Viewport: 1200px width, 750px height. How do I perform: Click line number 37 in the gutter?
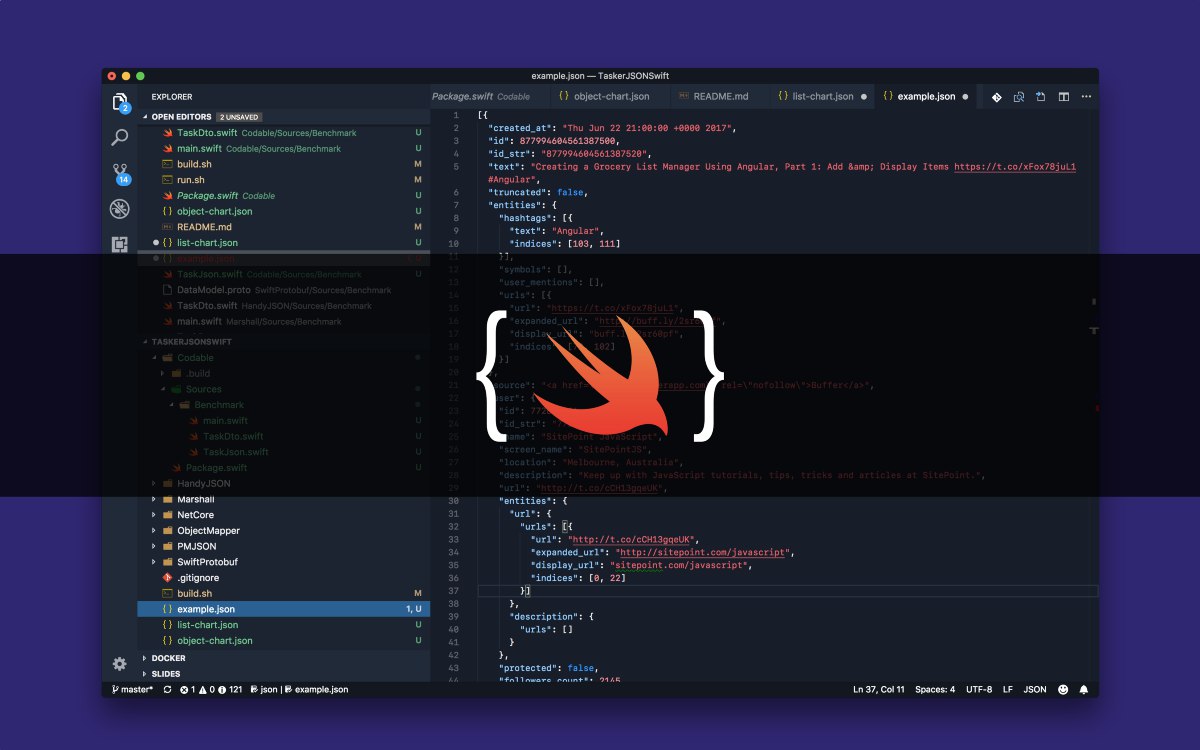(454, 591)
